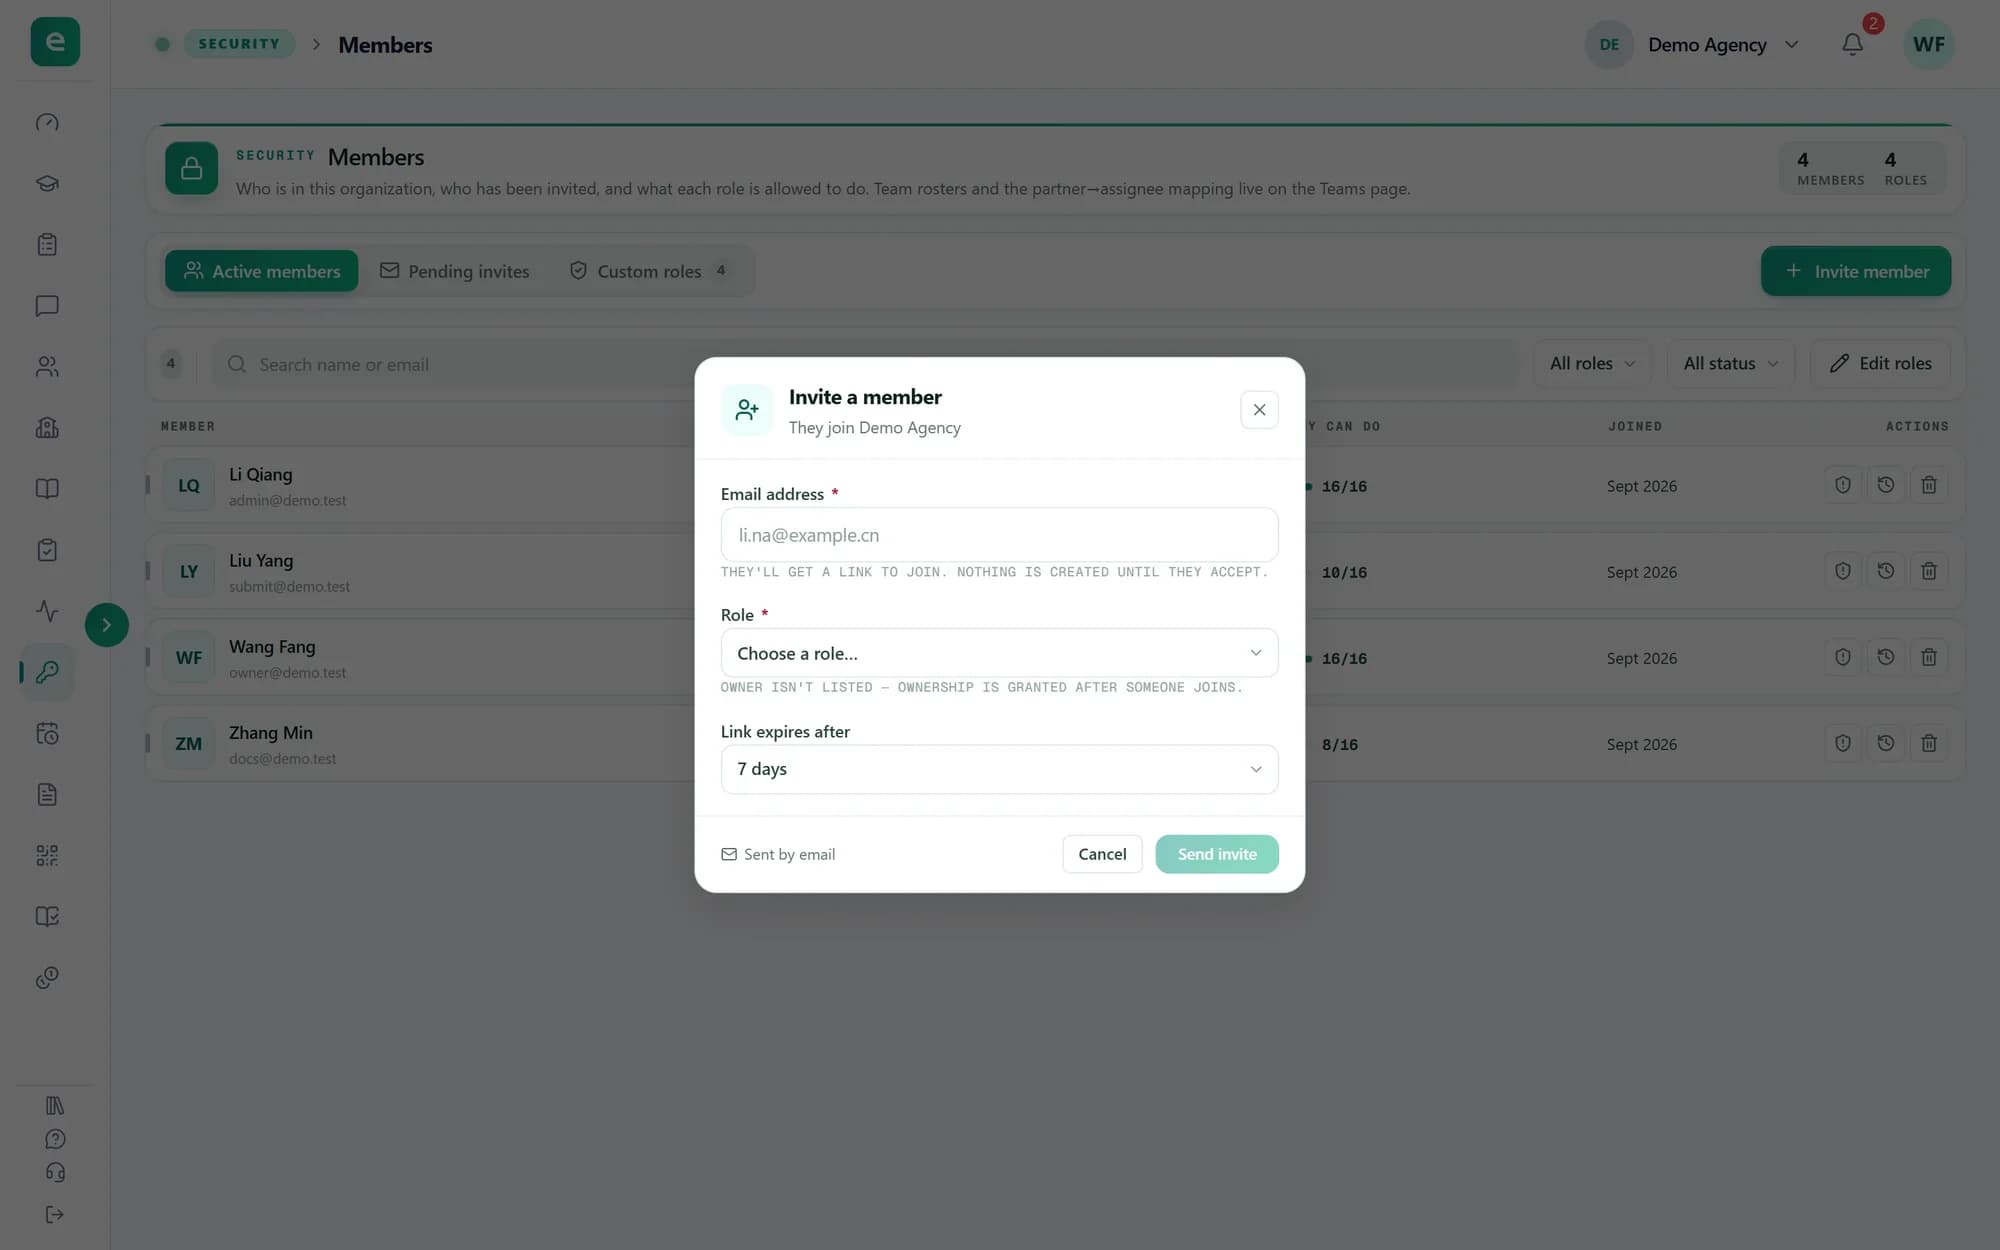
Task: Open the Link expires after 7 days dropdown
Action: click(x=999, y=769)
